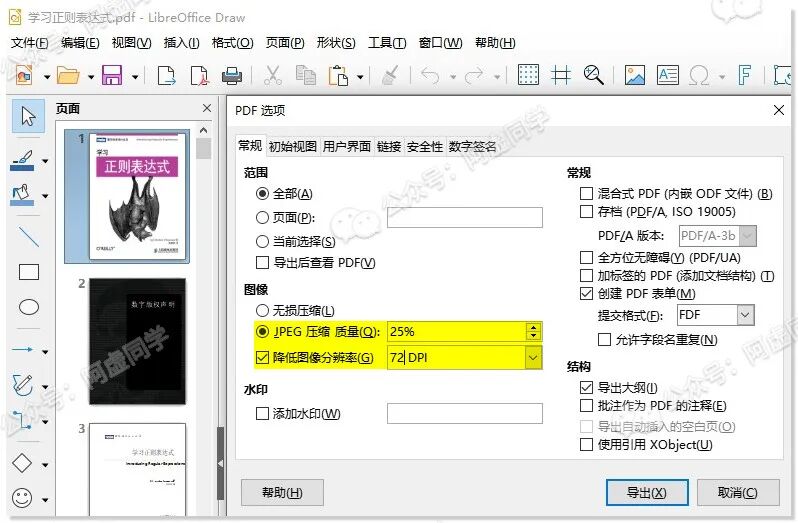Click the Undo arrow icon
The height and width of the screenshot is (523, 798).
430,76
